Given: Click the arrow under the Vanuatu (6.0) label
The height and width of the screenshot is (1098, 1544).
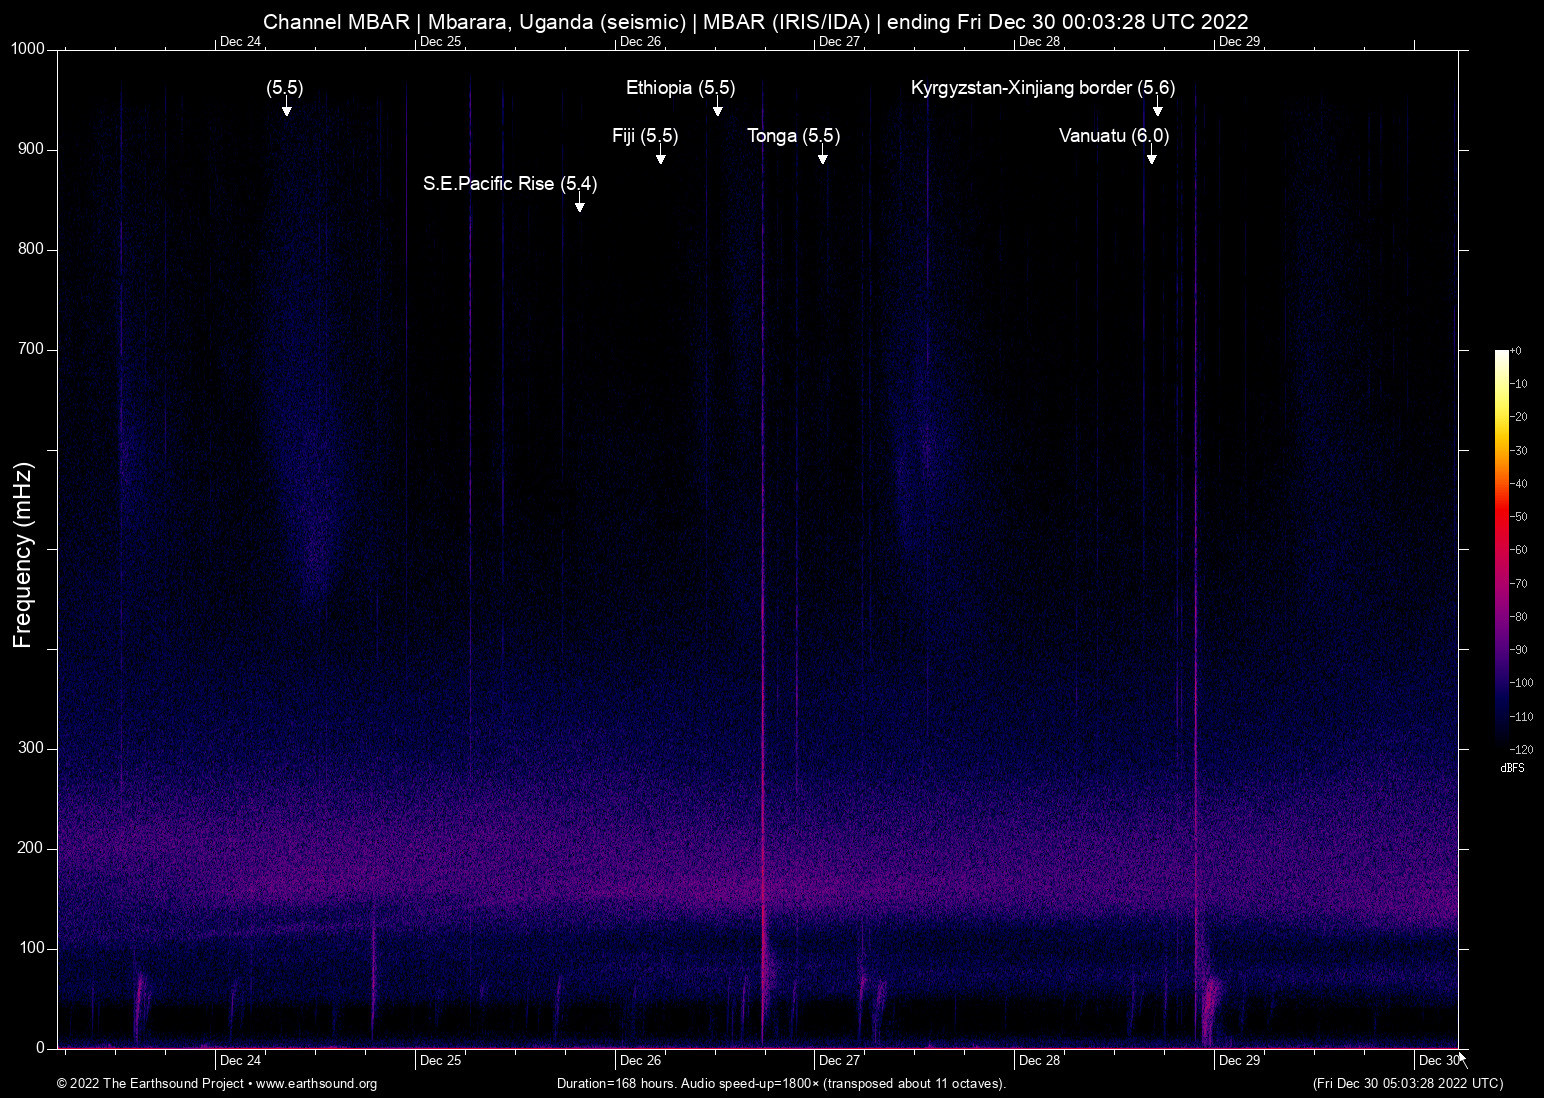Looking at the screenshot, I should 1151,156.
